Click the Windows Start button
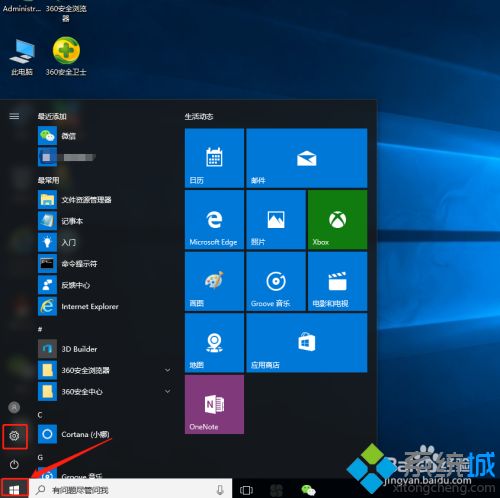The image size is (500, 498). tap(14, 489)
